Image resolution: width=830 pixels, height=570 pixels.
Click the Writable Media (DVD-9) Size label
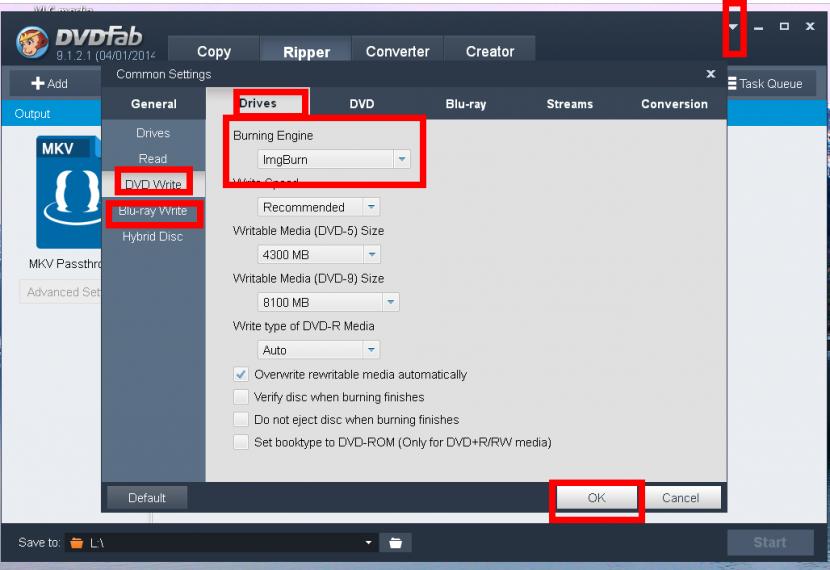308,278
